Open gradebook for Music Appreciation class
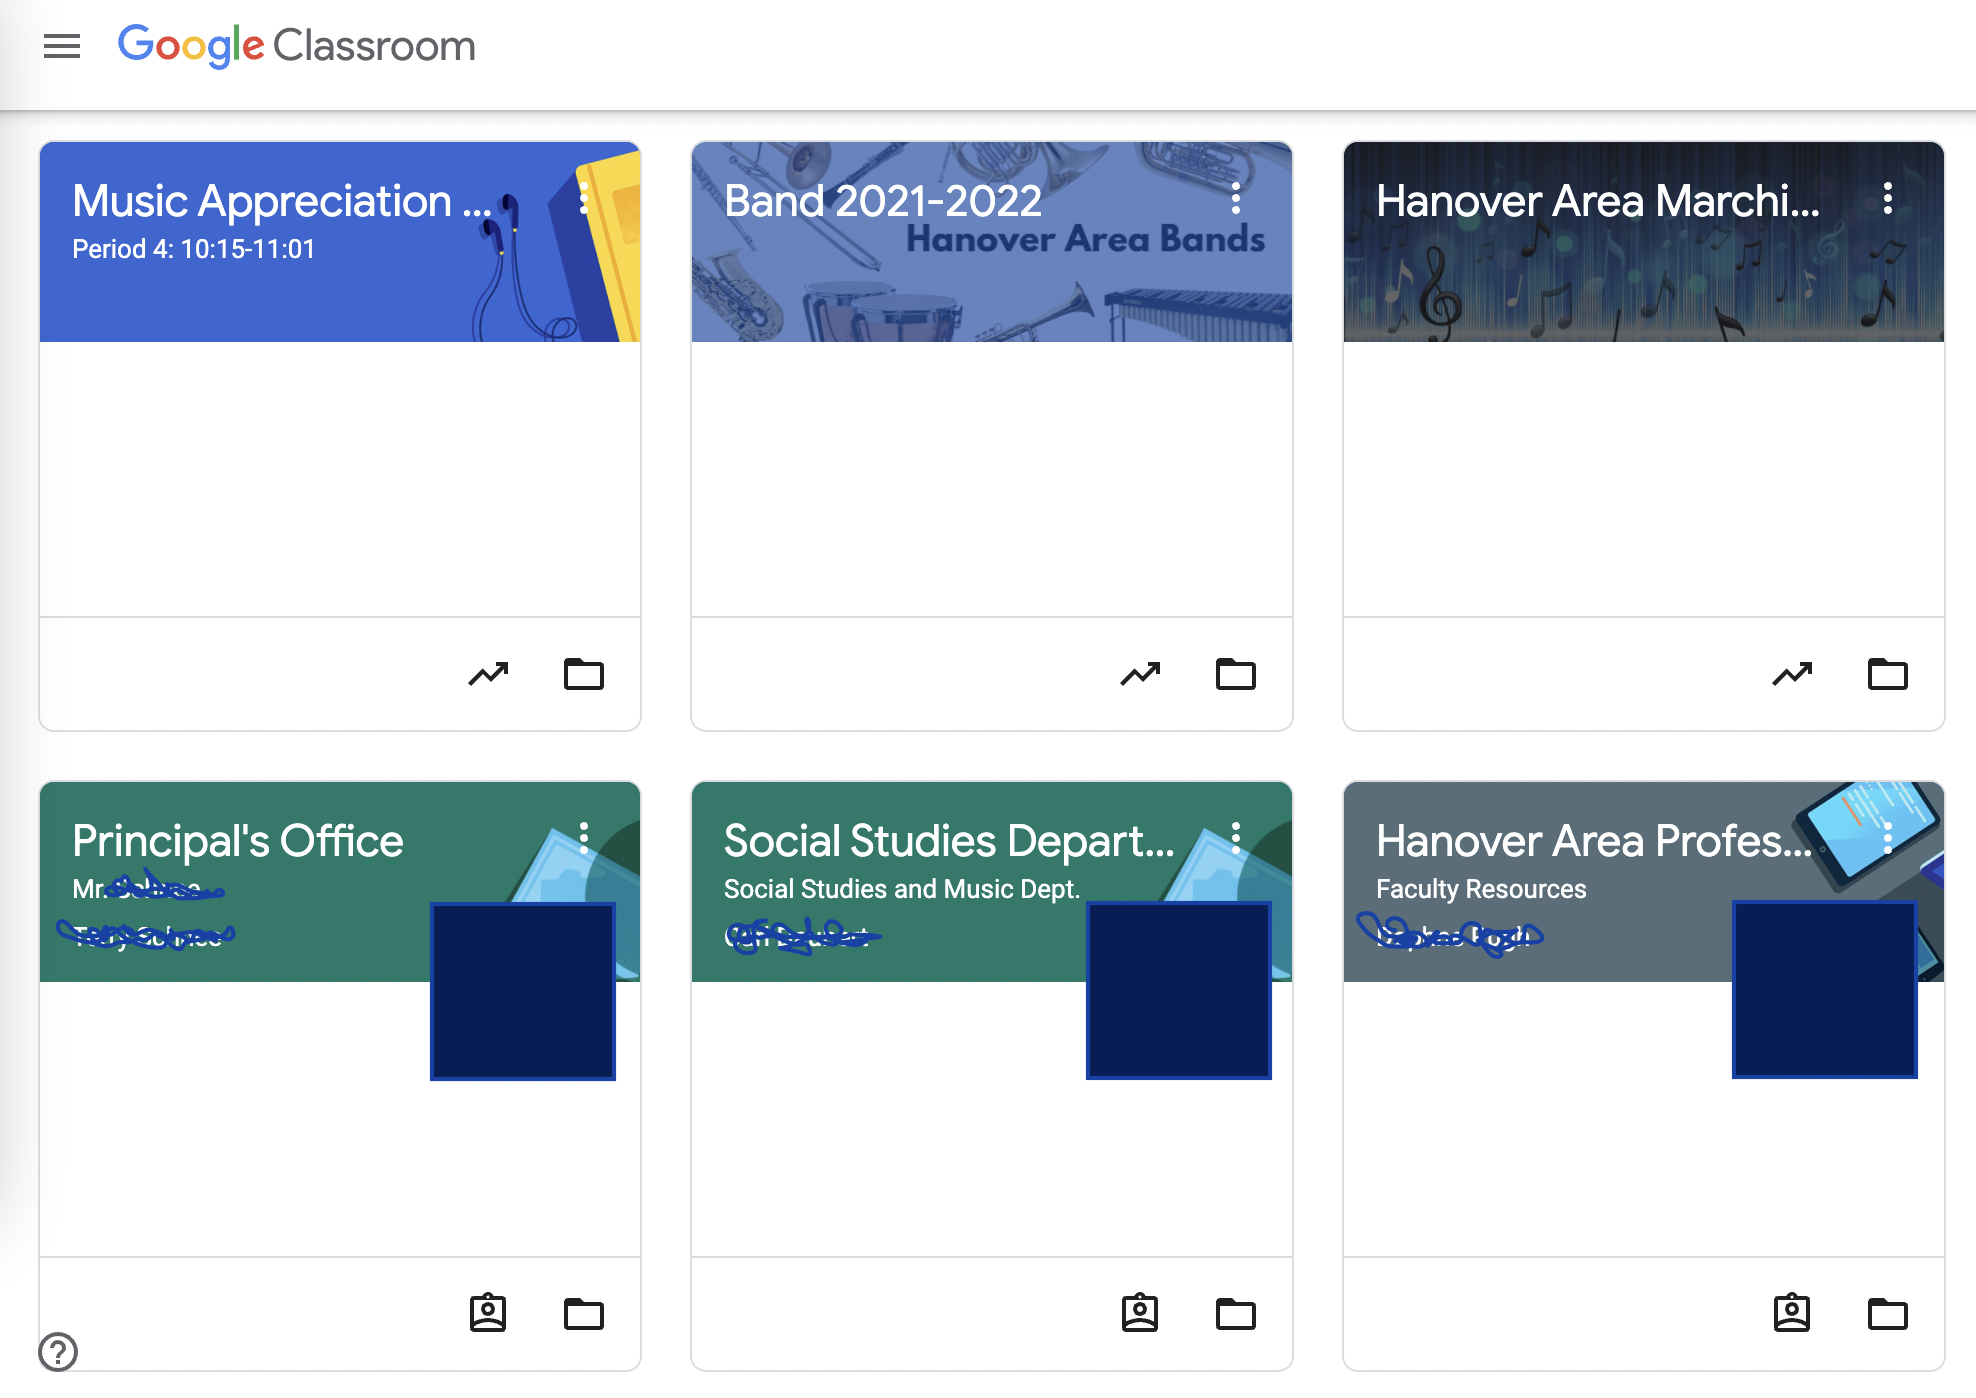 click(488, 675)
